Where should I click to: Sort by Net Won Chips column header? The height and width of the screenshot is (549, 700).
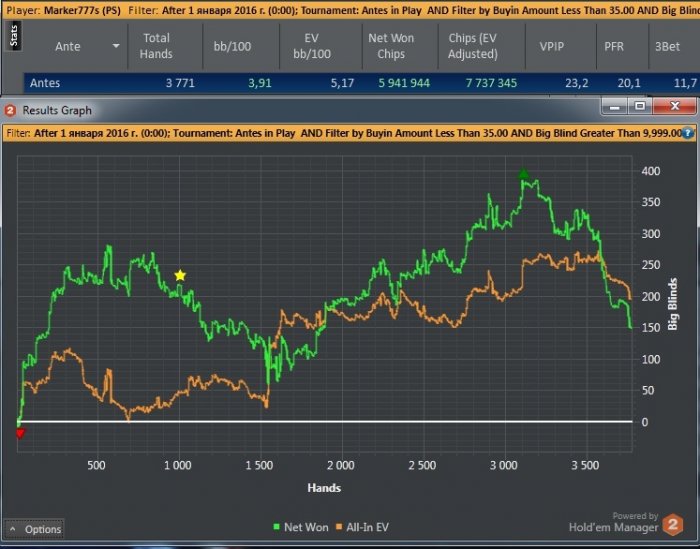[x=391, y=46]
